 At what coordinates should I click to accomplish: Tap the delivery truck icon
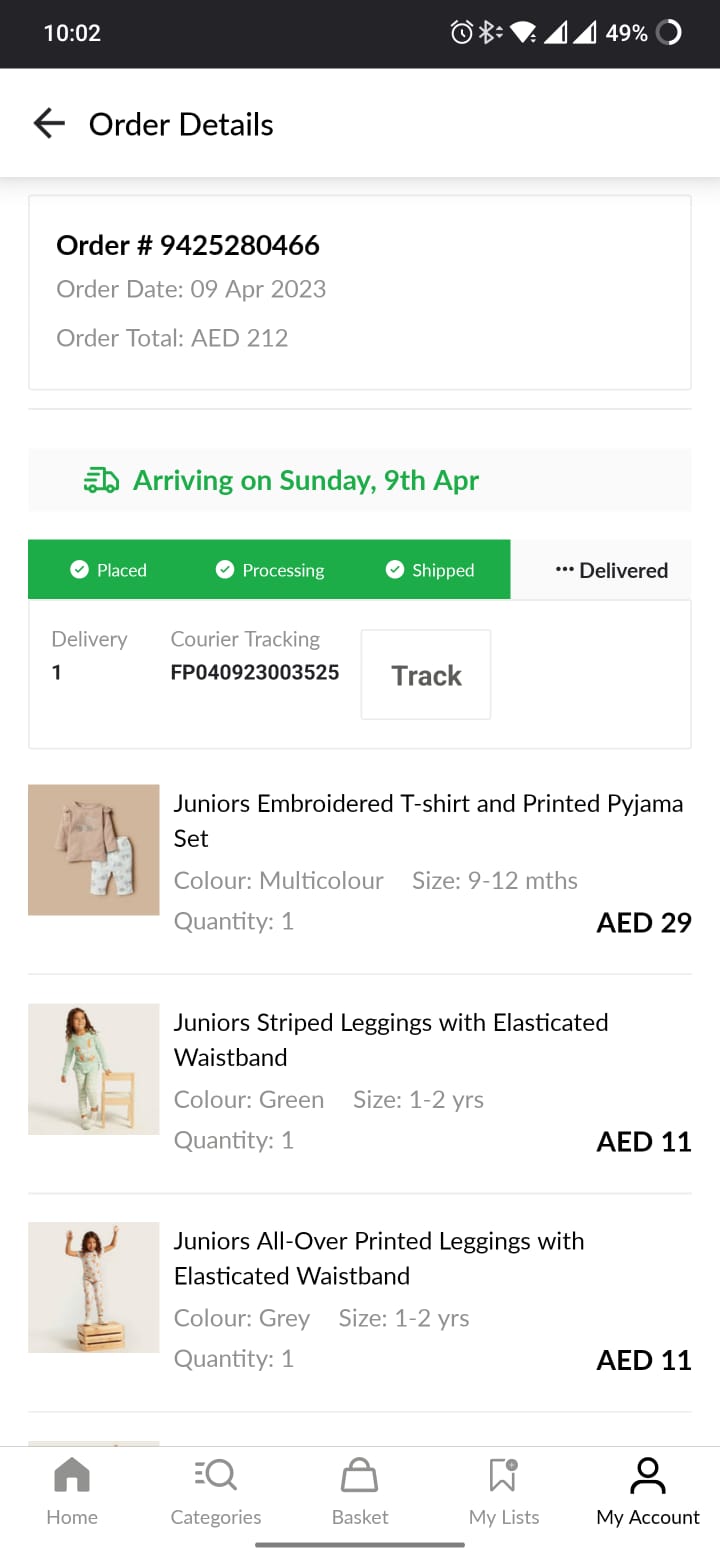[101, 481]
